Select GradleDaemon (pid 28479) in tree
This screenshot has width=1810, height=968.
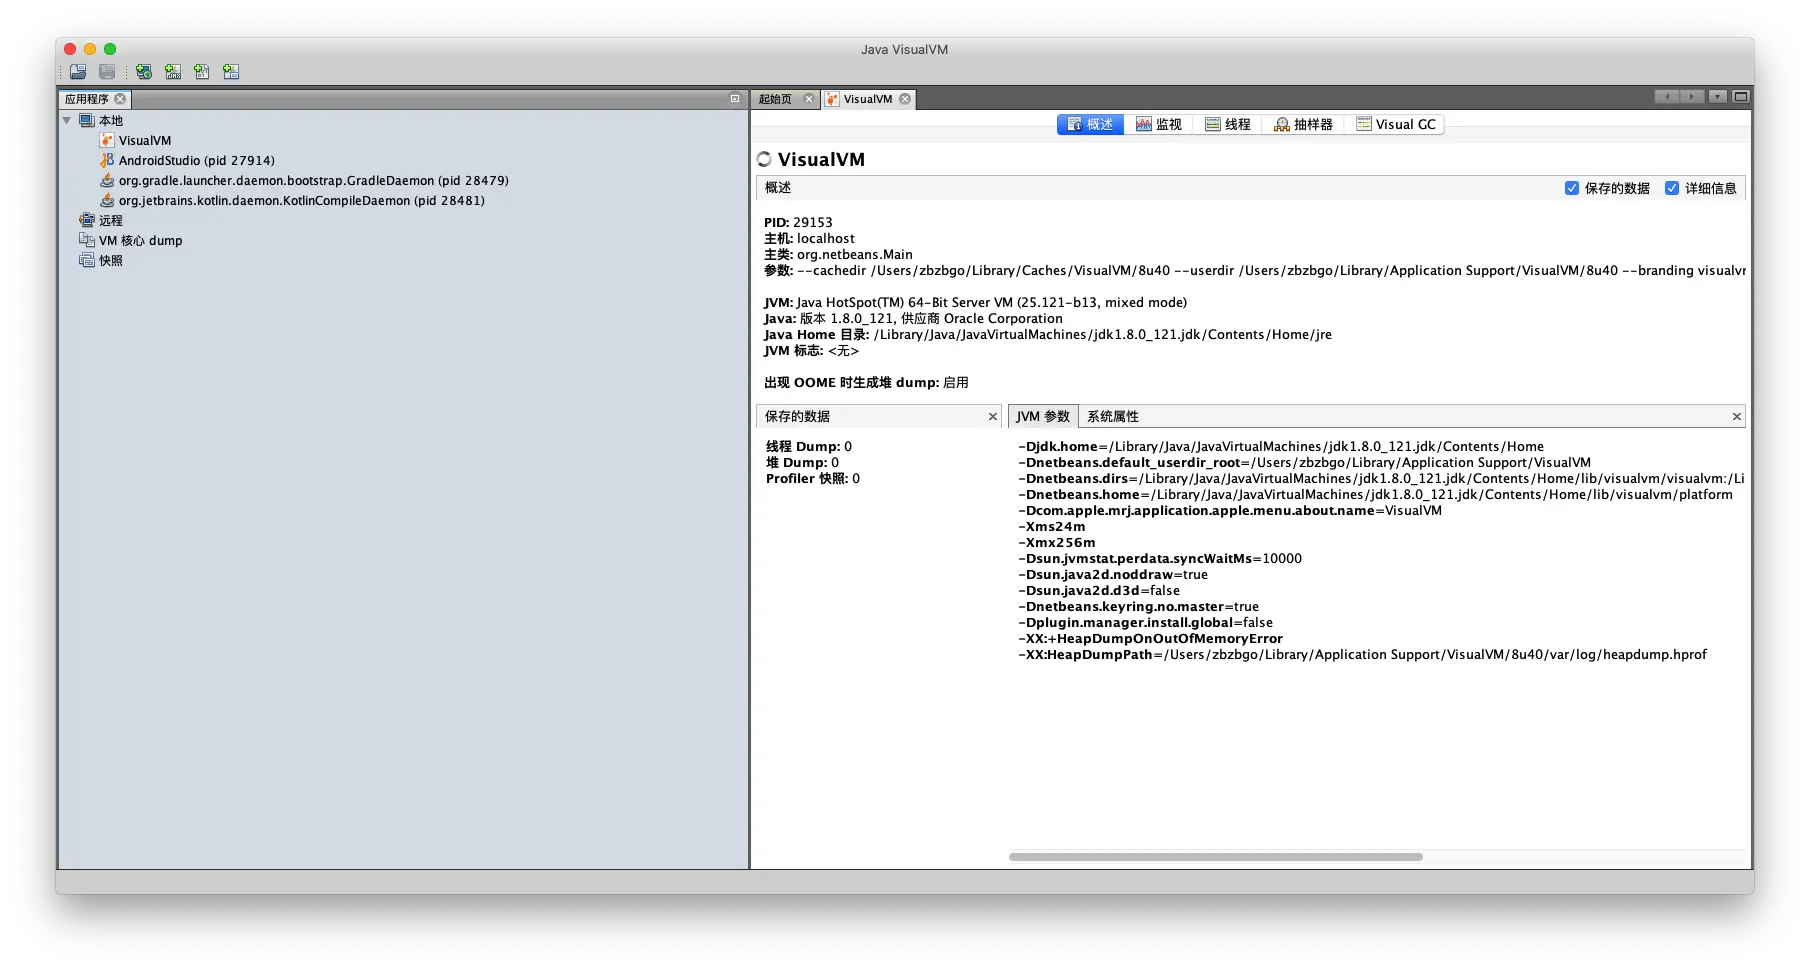coord(314,181)
